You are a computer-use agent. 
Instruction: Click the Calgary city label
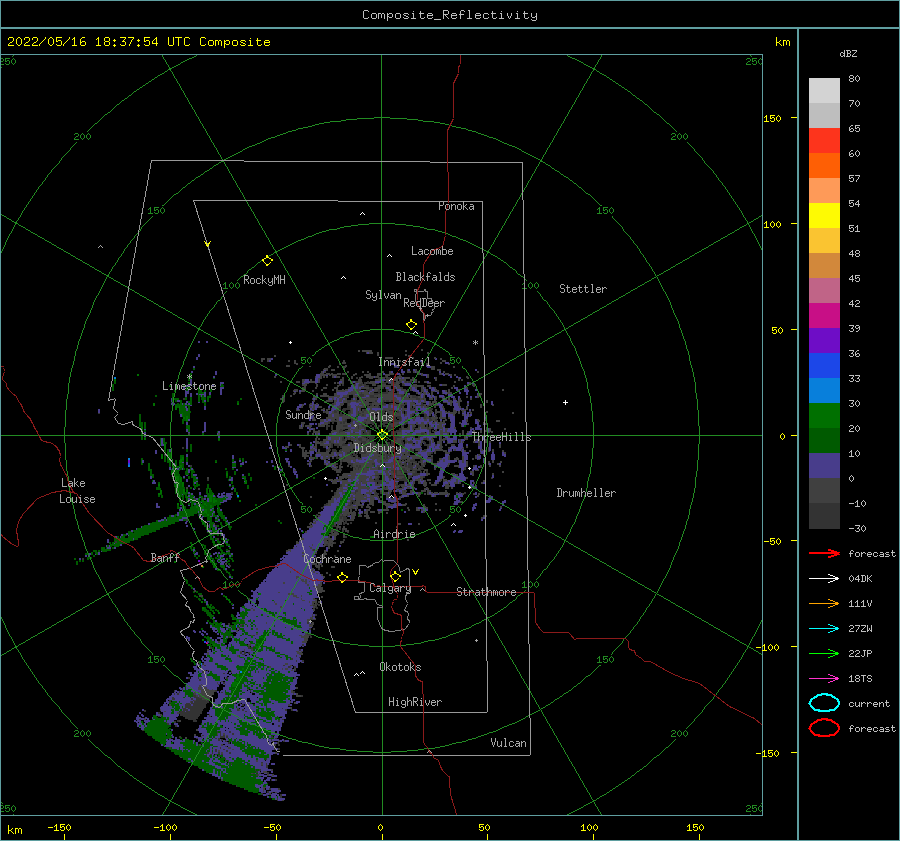[390, 588]
